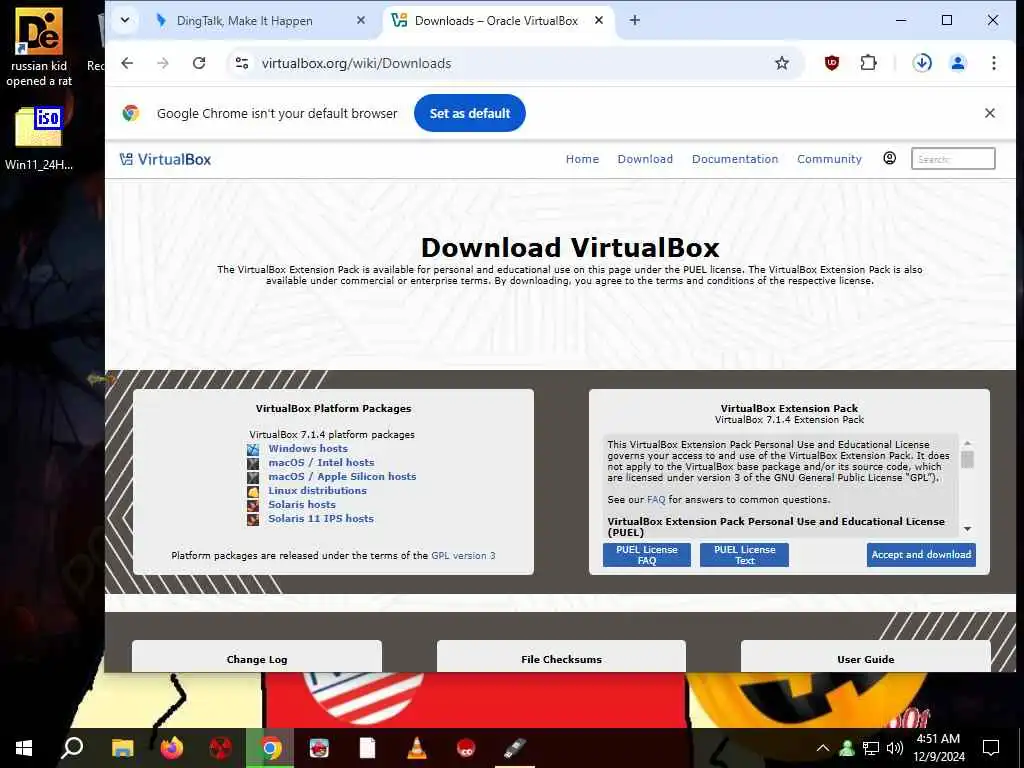Open the Windows Start menu

pos(24,748)
